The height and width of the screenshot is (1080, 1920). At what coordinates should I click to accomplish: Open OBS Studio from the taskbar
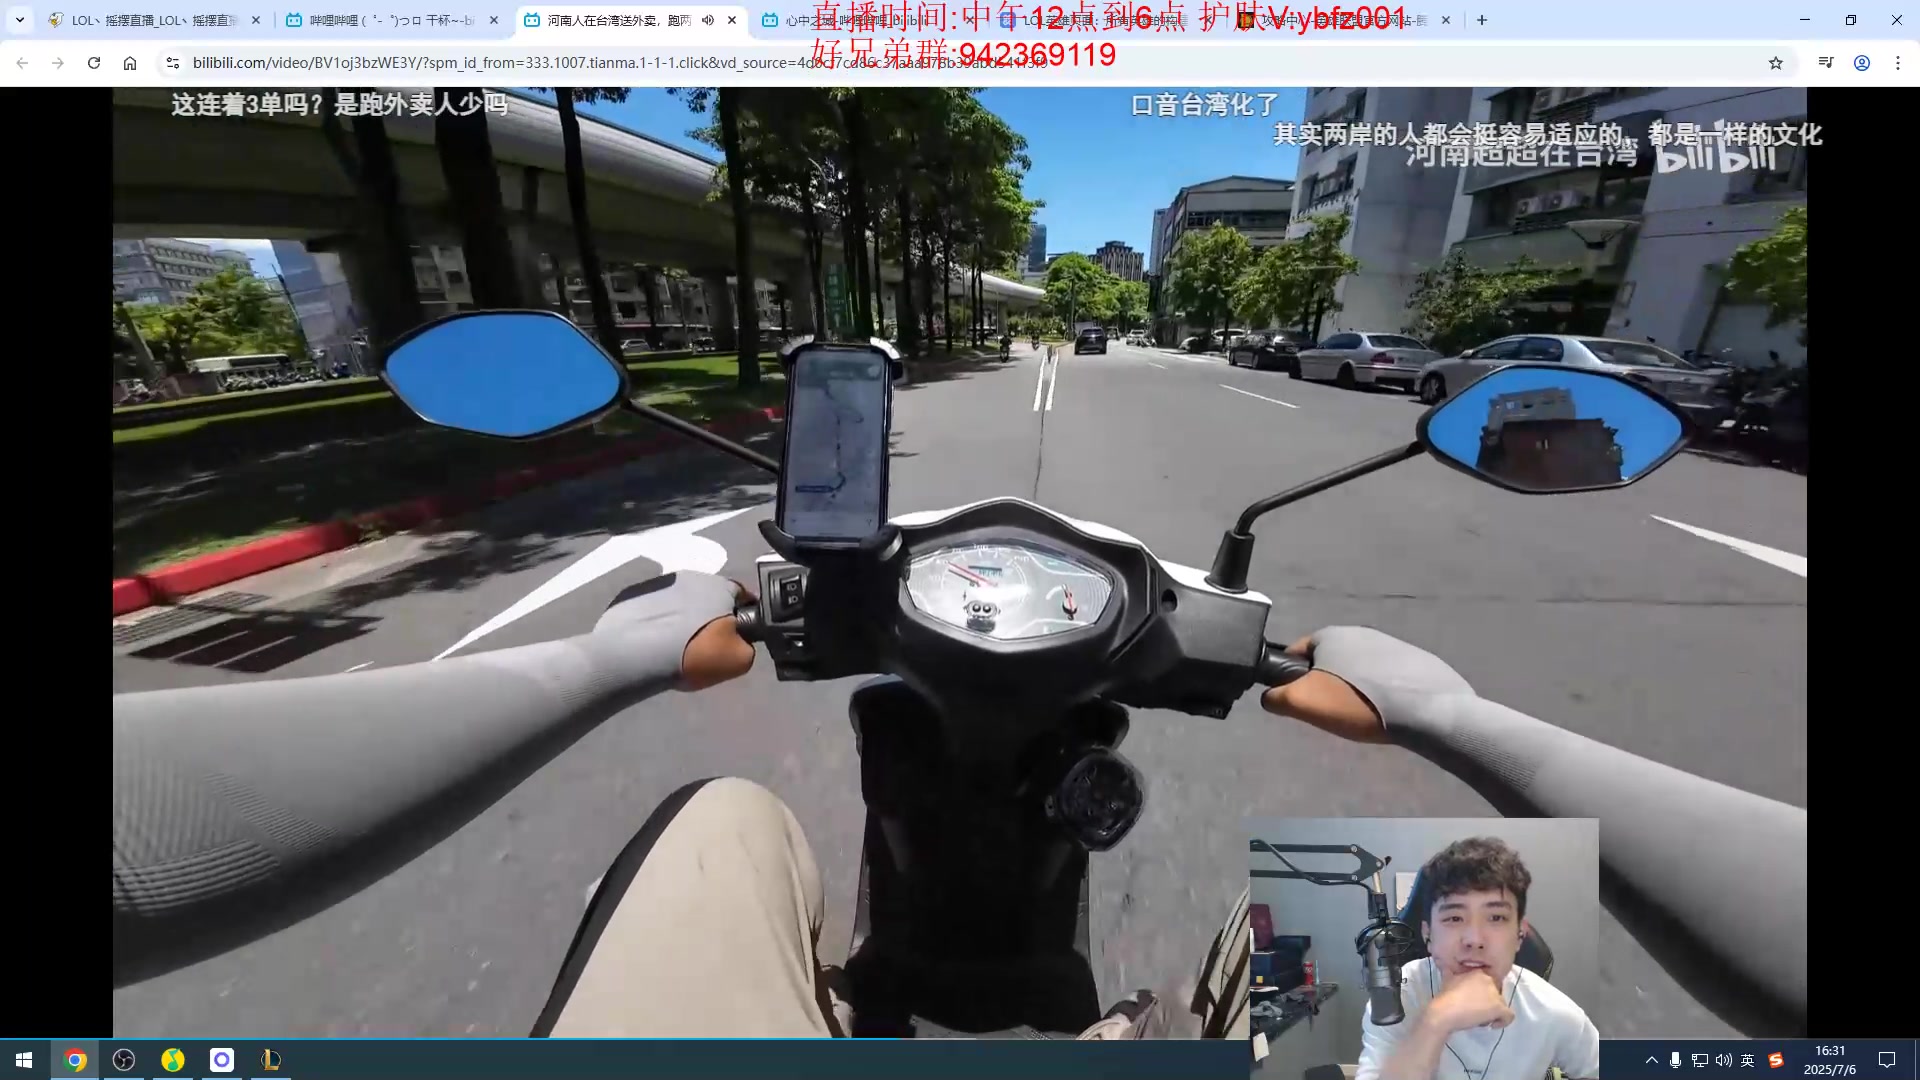(x=124, y=1060)
